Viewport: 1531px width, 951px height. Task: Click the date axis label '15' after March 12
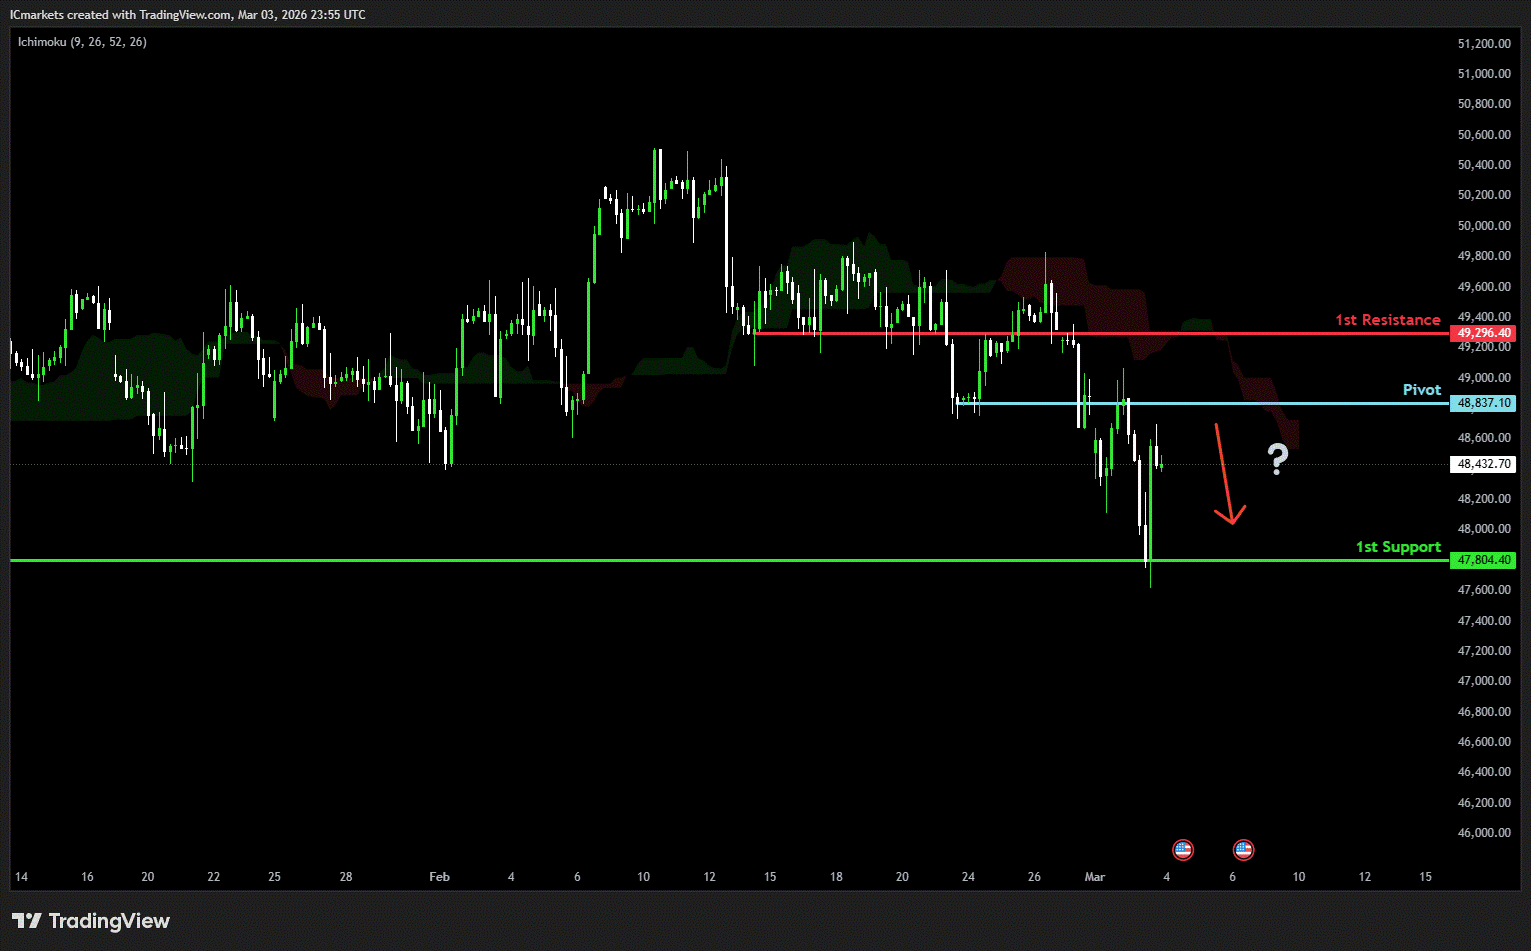[1425, 877]
